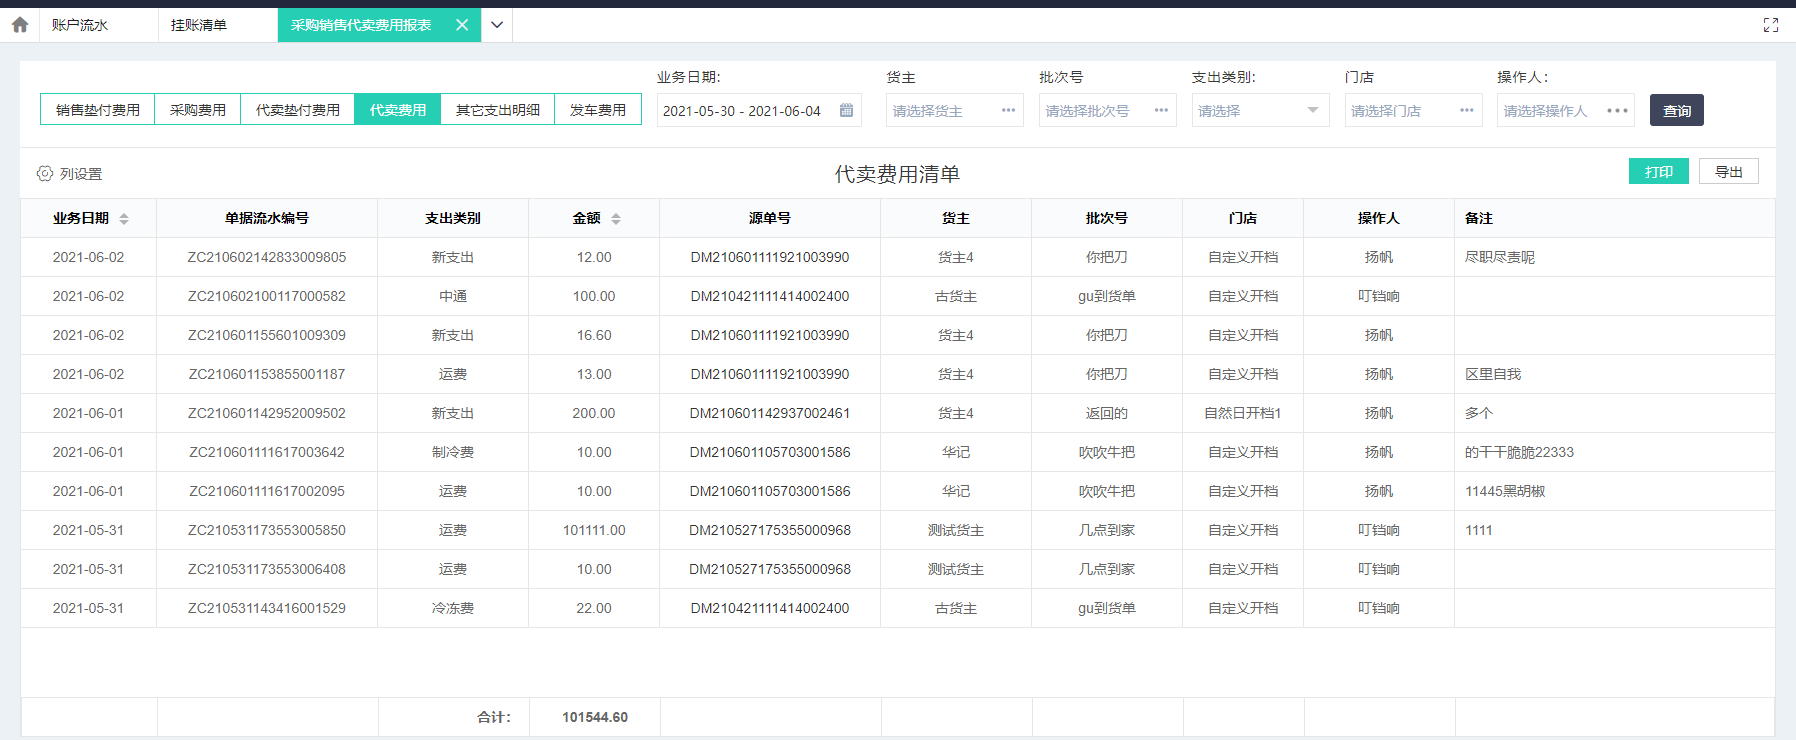Expand the tab list chevron dropdown
The image size is (1796, 740).
[x=497, y=25]
